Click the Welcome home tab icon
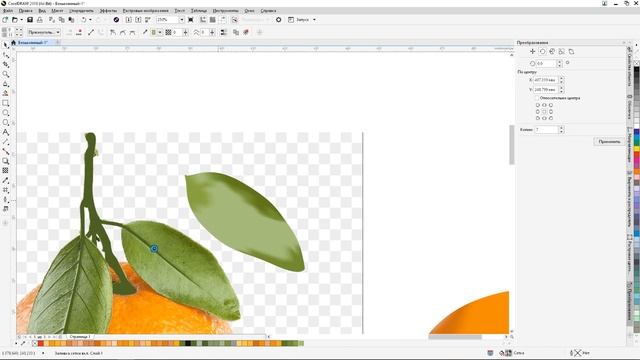The height and width of the screenshot is (360, 640). pos(13,42)
